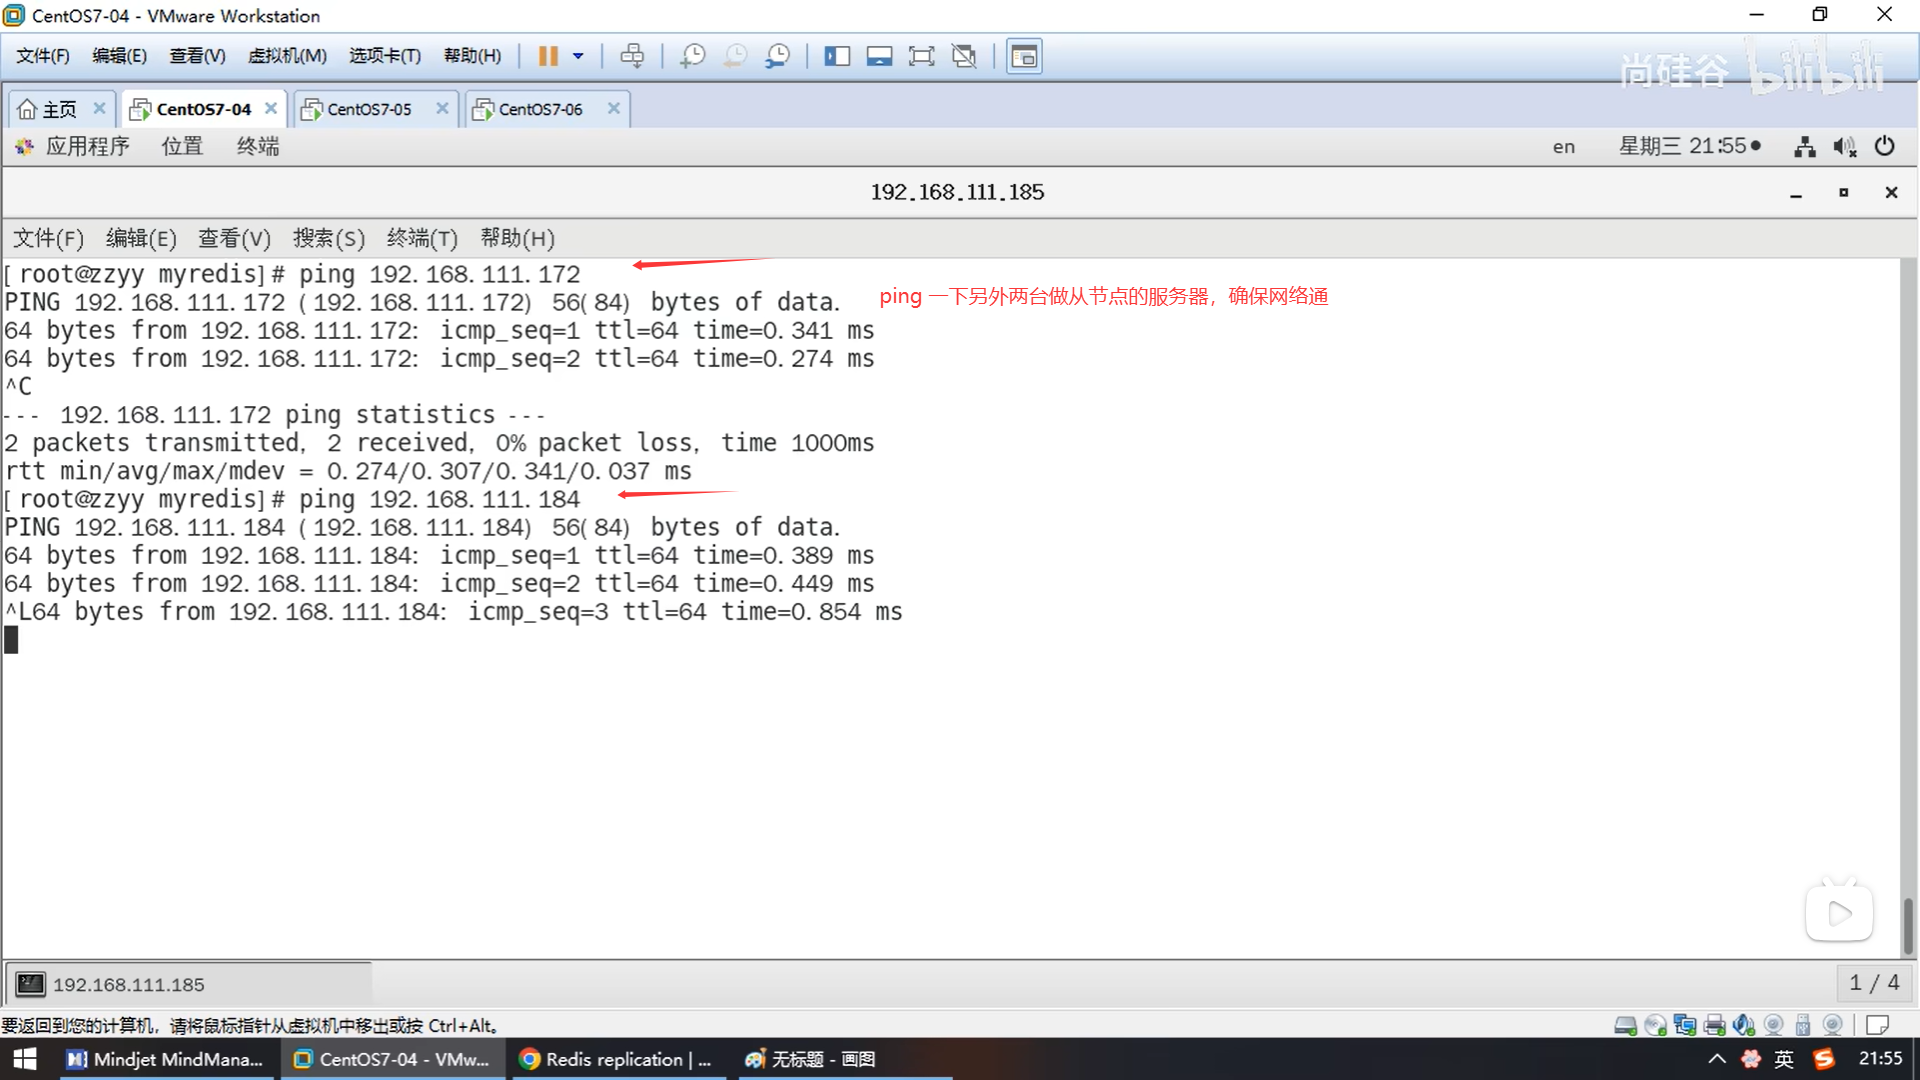Toggle the library sidebar panel icon
1920x1080 pixels.
coord(836,56)
